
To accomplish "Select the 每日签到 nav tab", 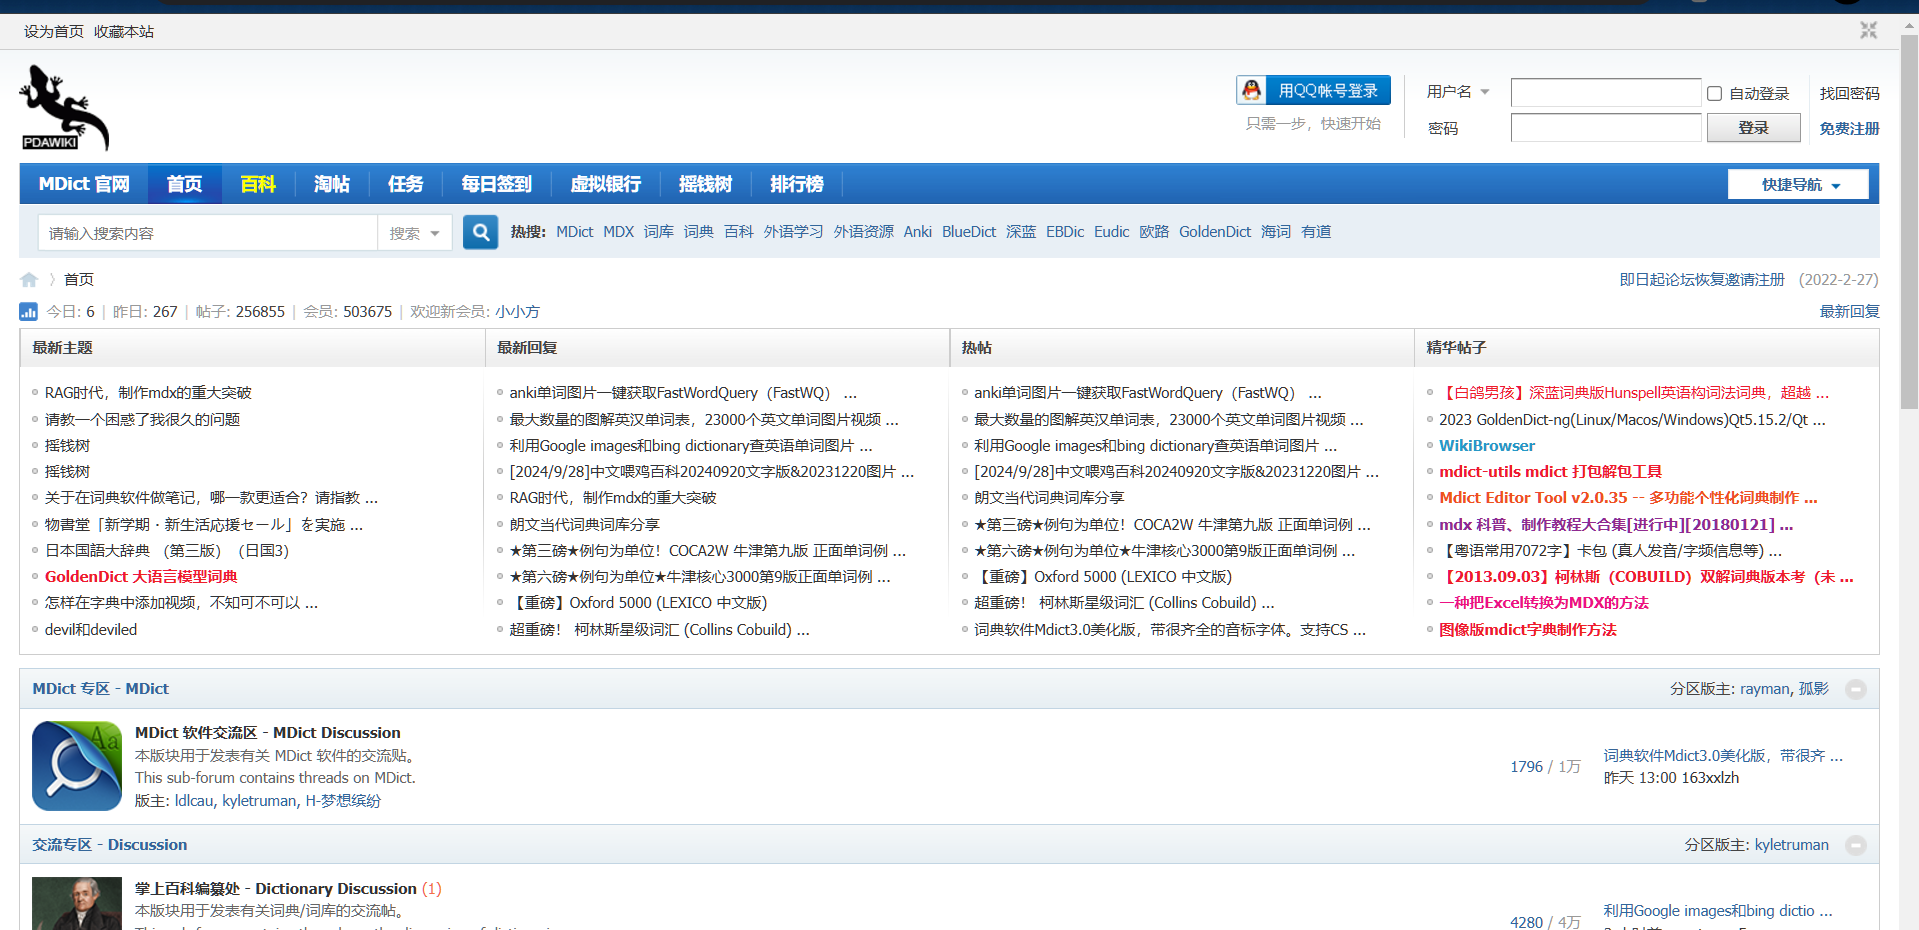I will click(x=496, y=184).
